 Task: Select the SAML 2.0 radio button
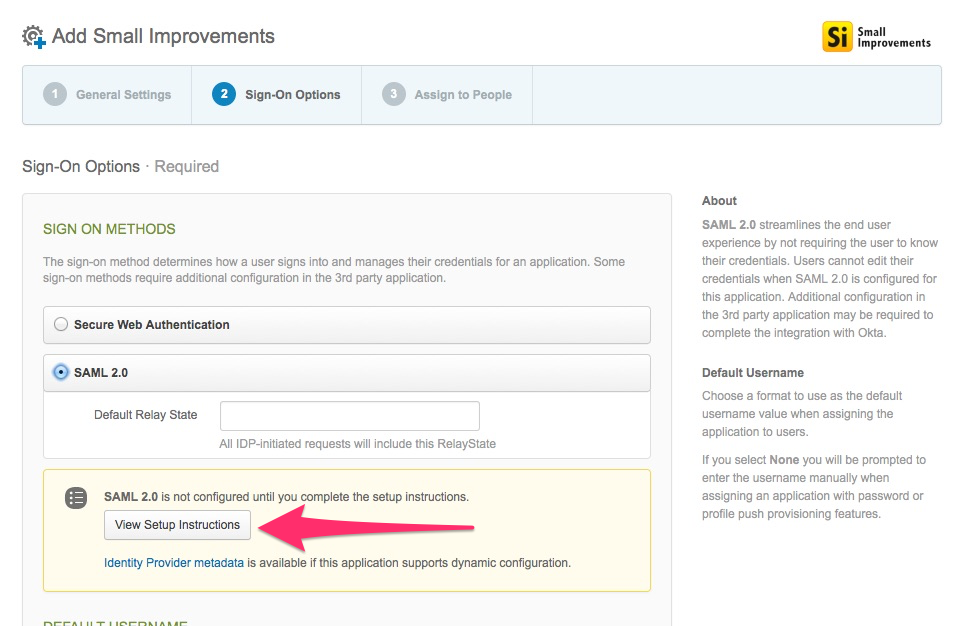pos(61,372)
